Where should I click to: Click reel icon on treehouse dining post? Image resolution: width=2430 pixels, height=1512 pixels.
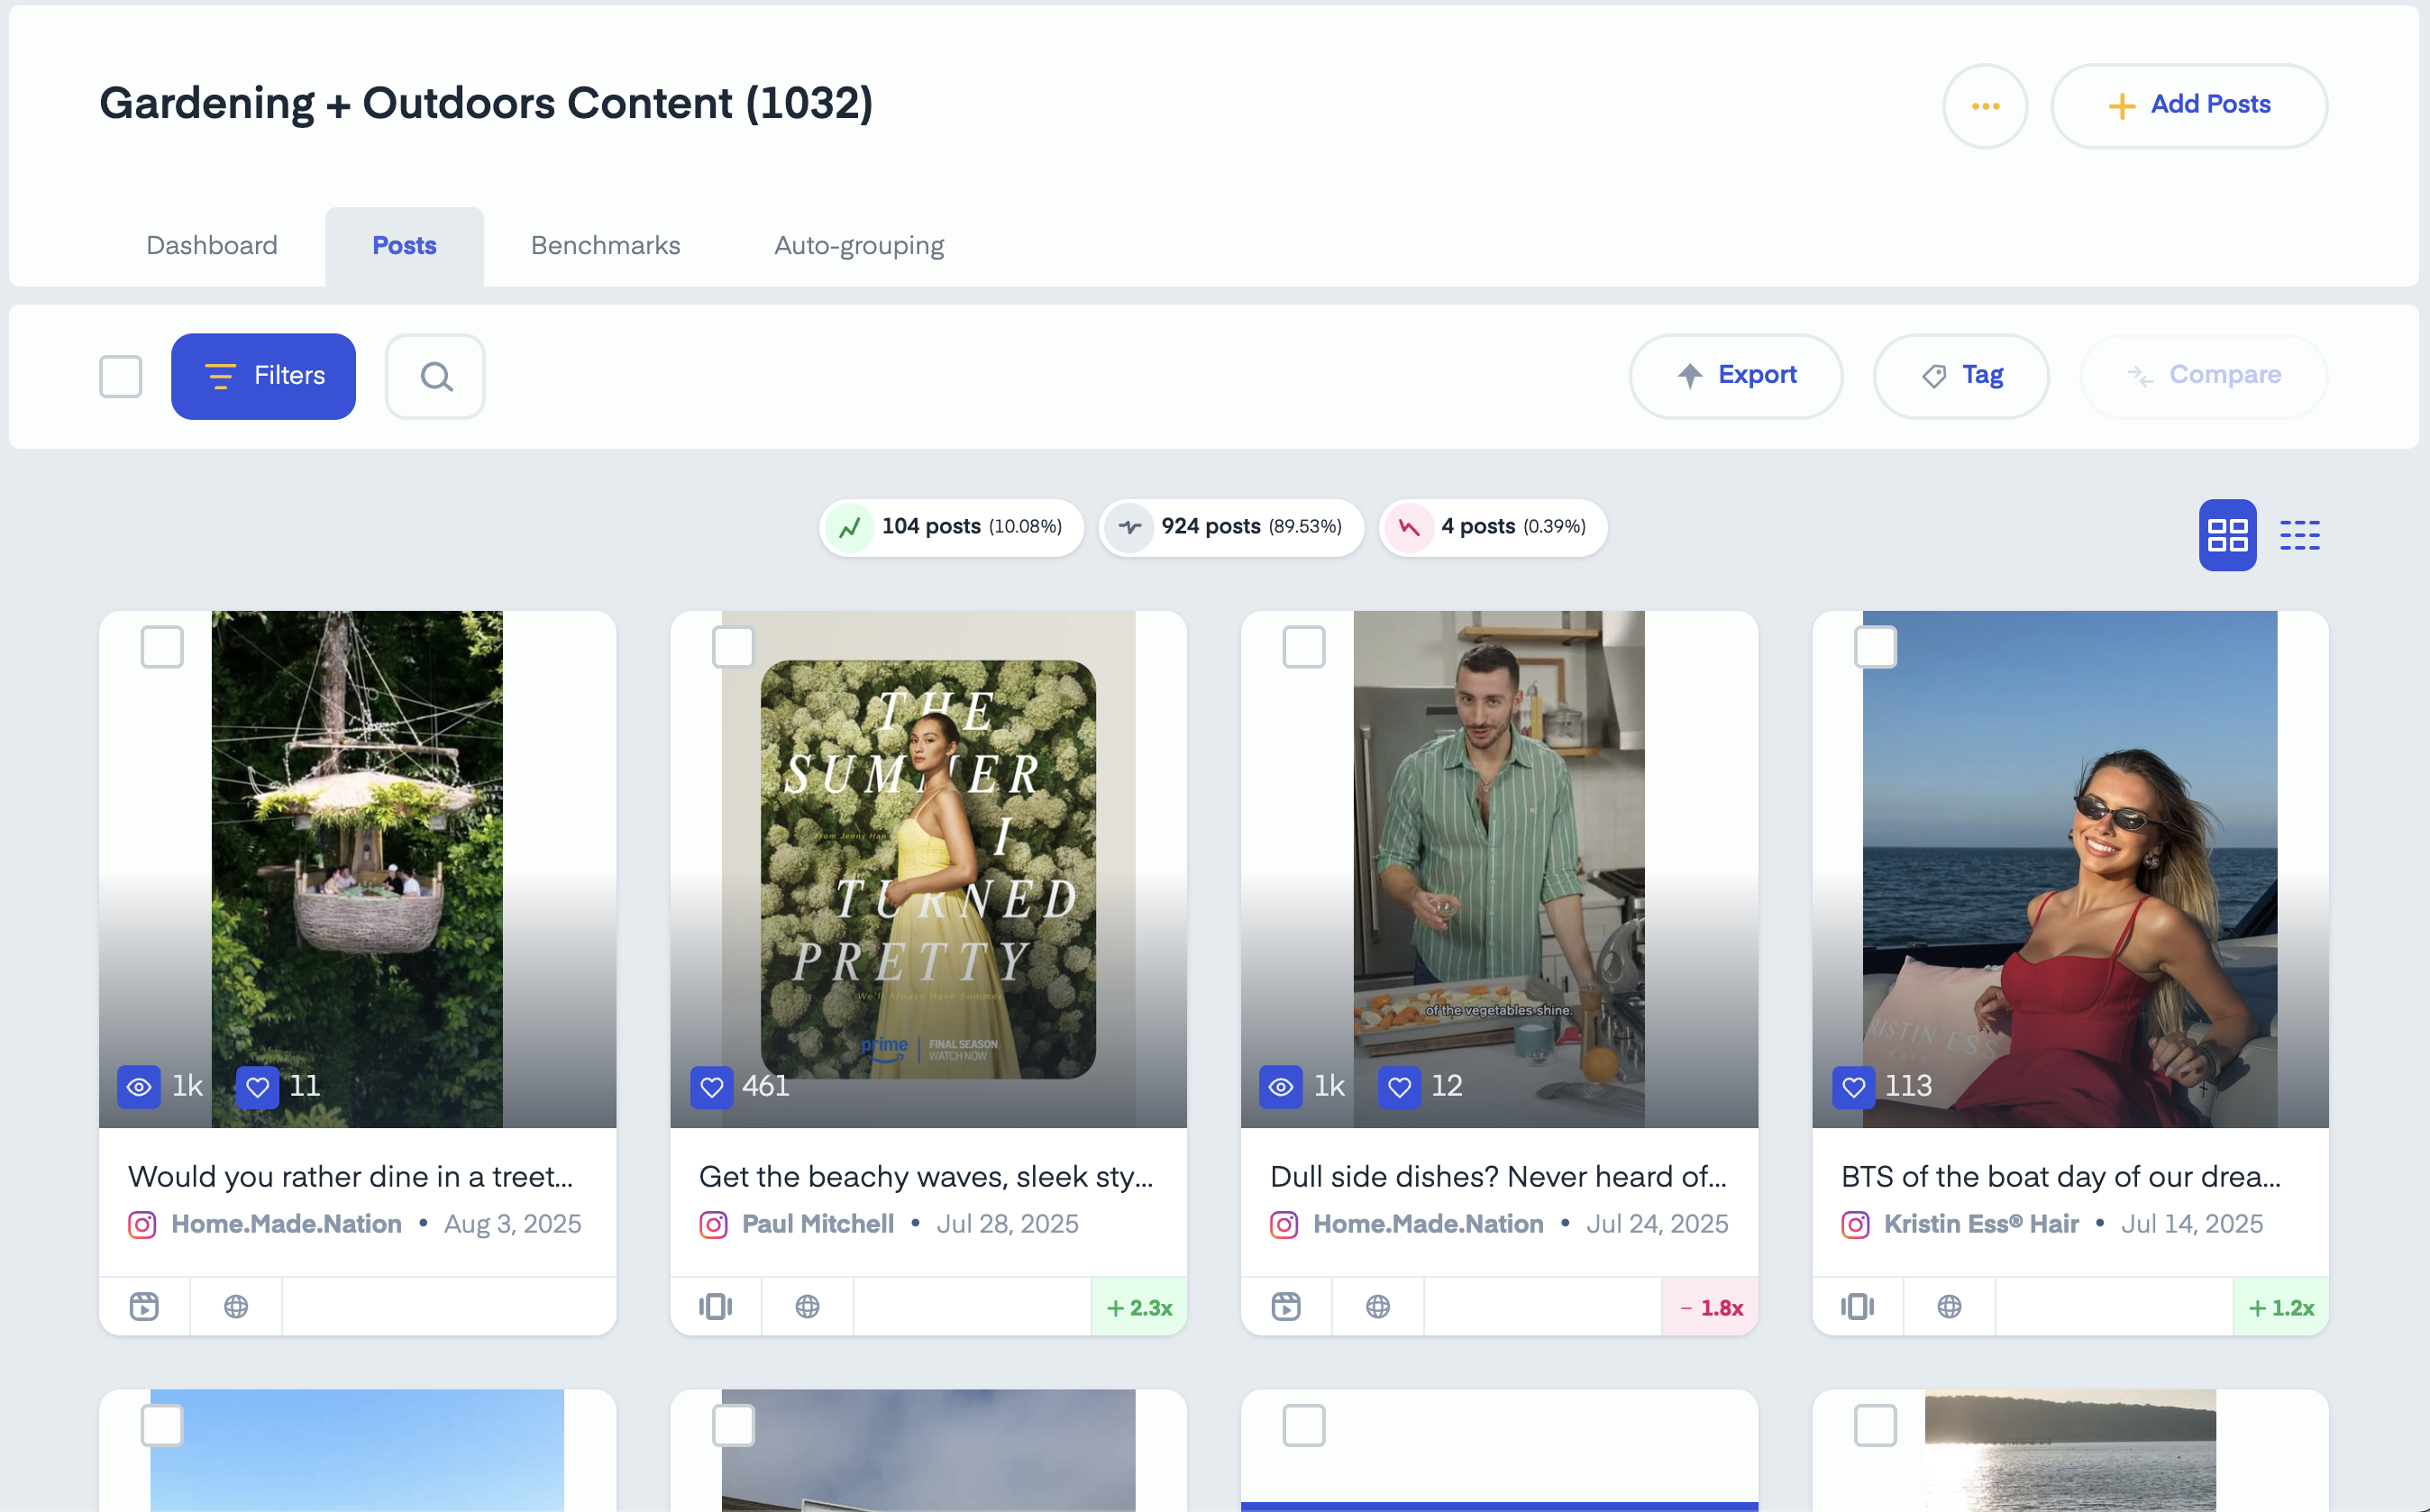coord(144,1306)
